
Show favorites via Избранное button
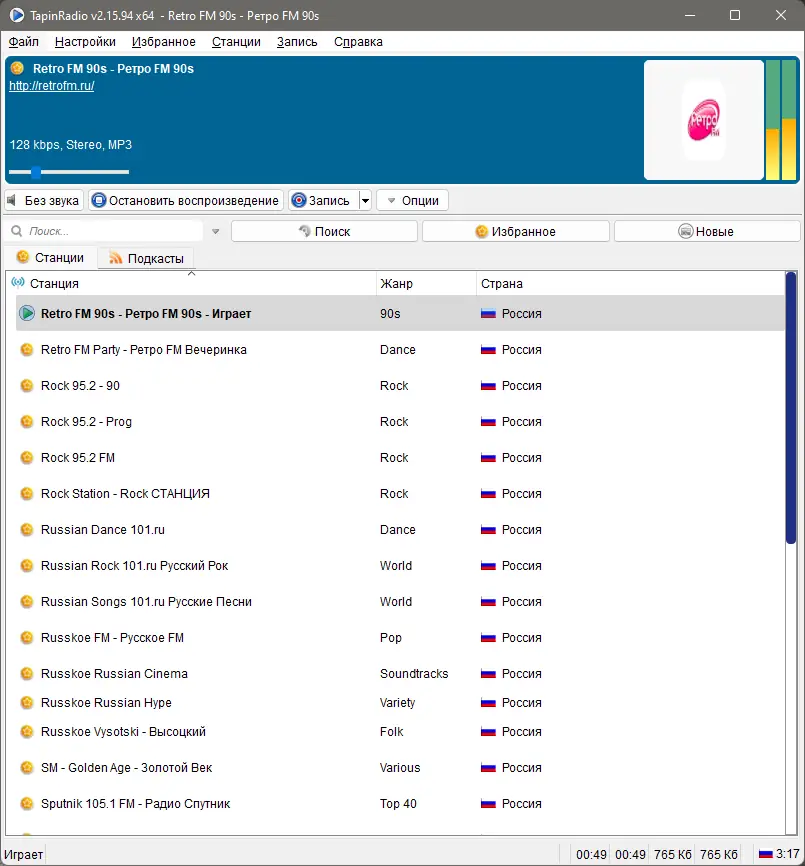tap(516, 231)
